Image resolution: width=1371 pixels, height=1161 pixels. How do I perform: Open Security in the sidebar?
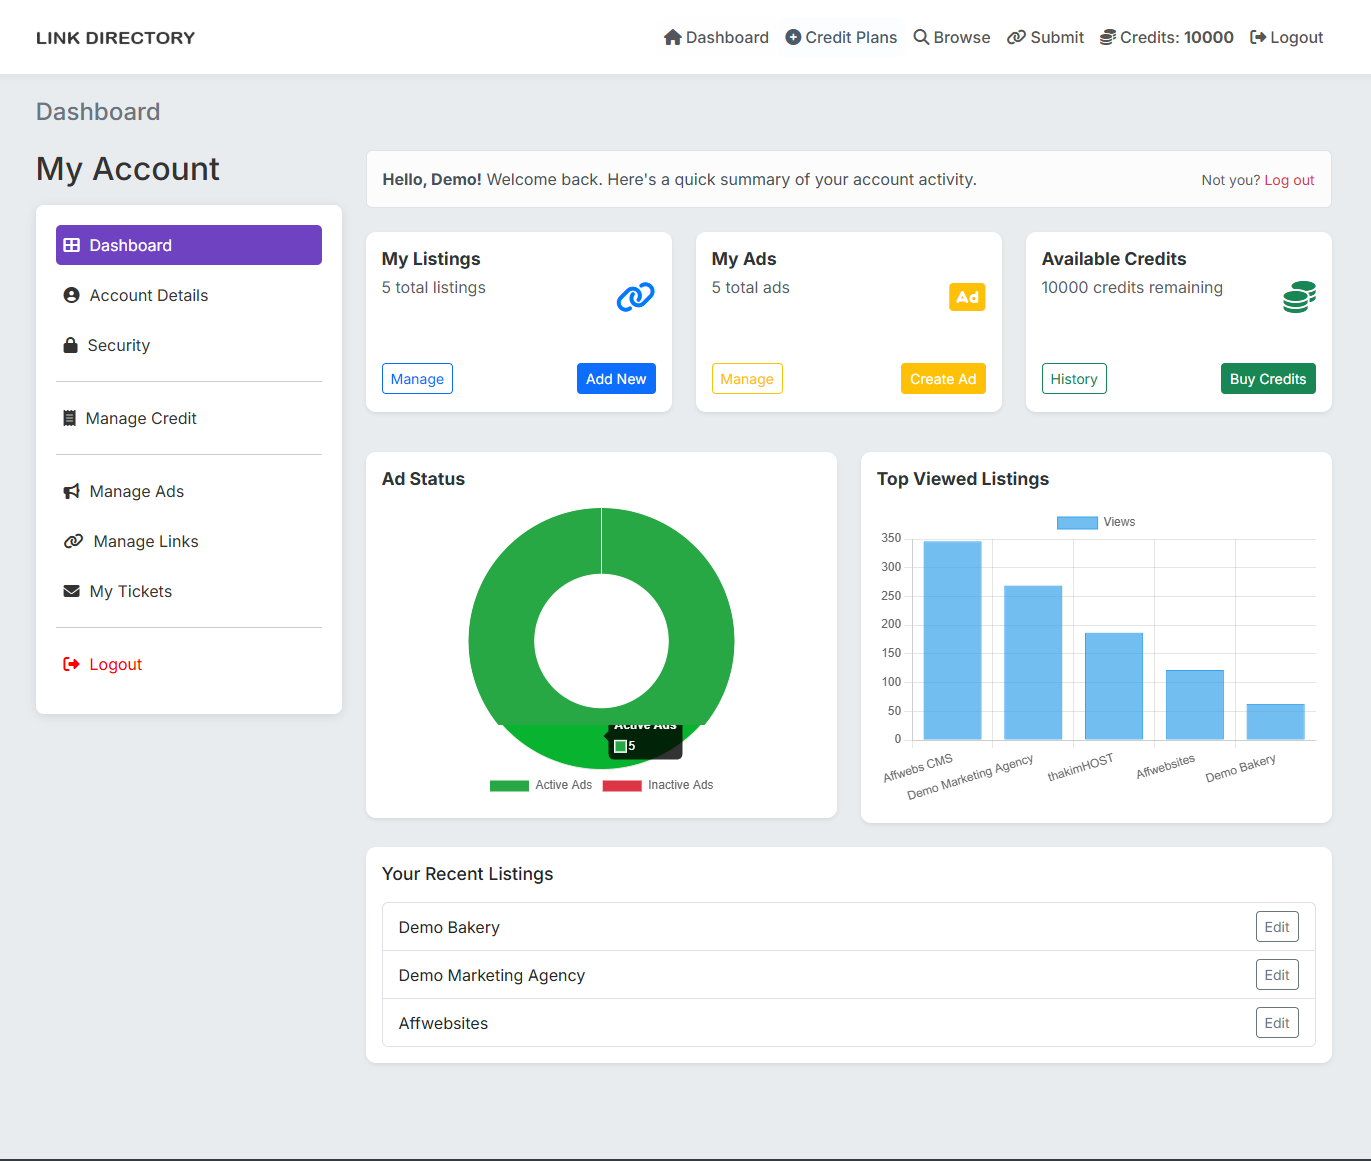(189, 345)
